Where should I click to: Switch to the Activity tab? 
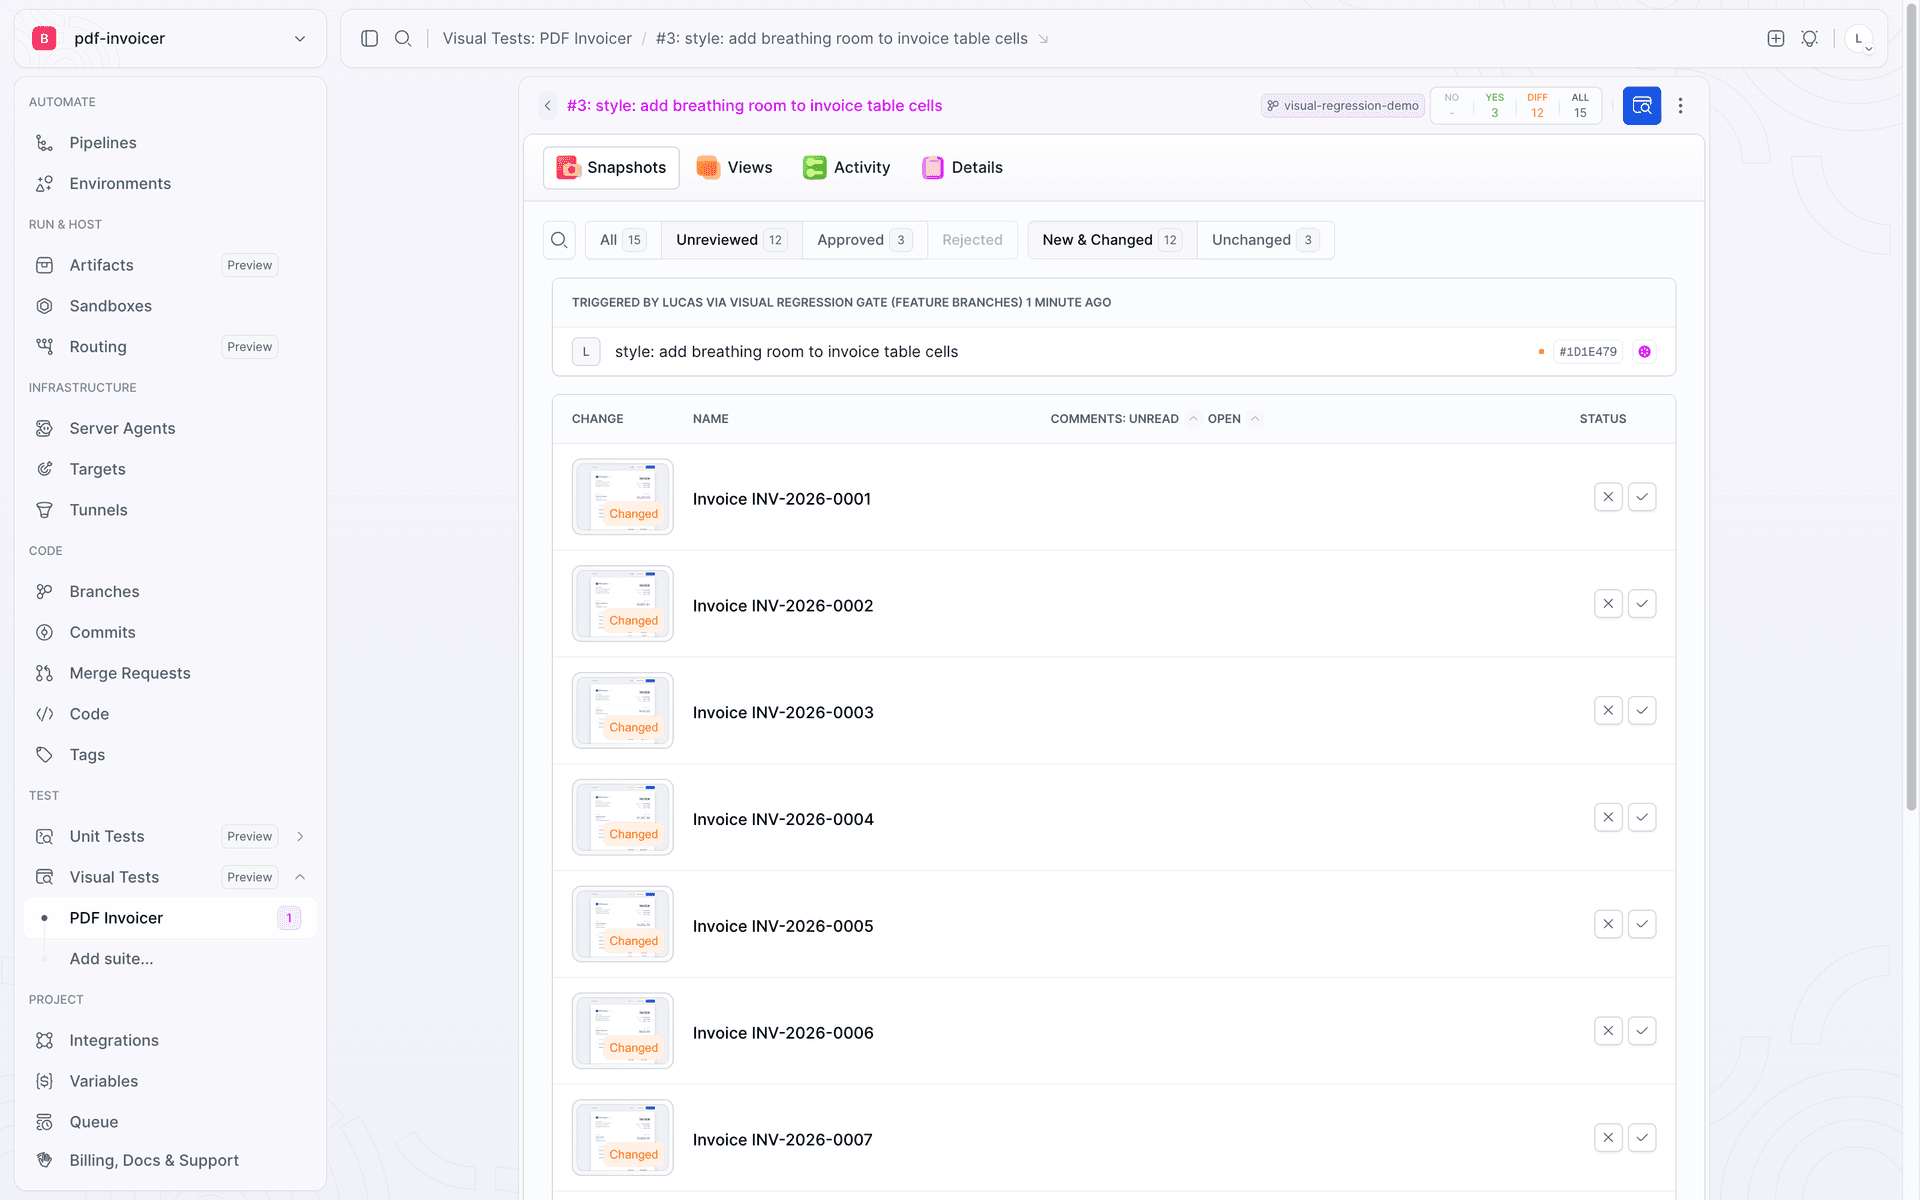coord(847,168)
